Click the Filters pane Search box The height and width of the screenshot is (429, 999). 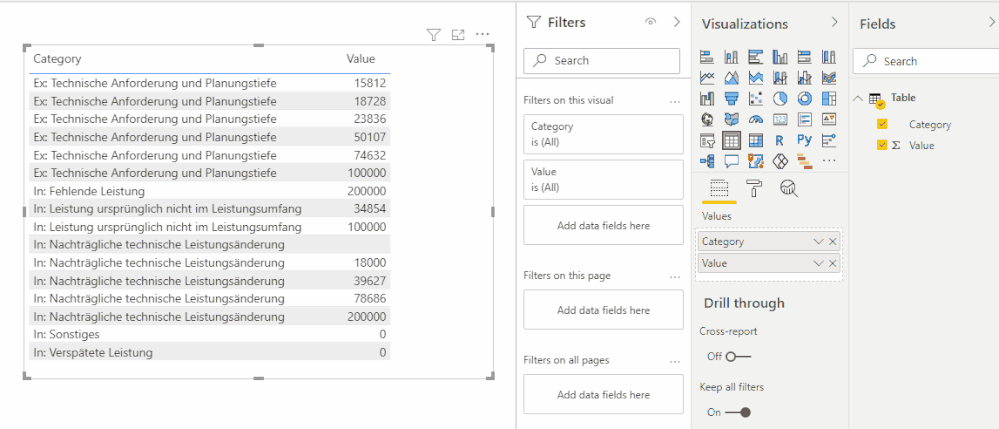602,61
